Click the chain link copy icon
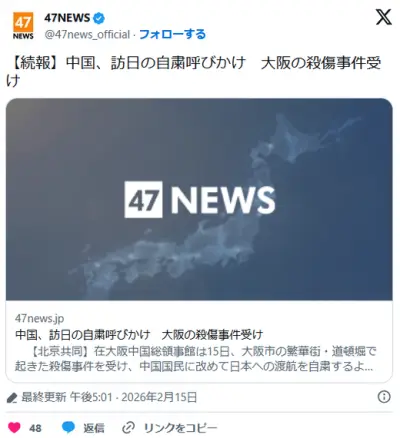The image size is (400, 438). click(128, 427)
